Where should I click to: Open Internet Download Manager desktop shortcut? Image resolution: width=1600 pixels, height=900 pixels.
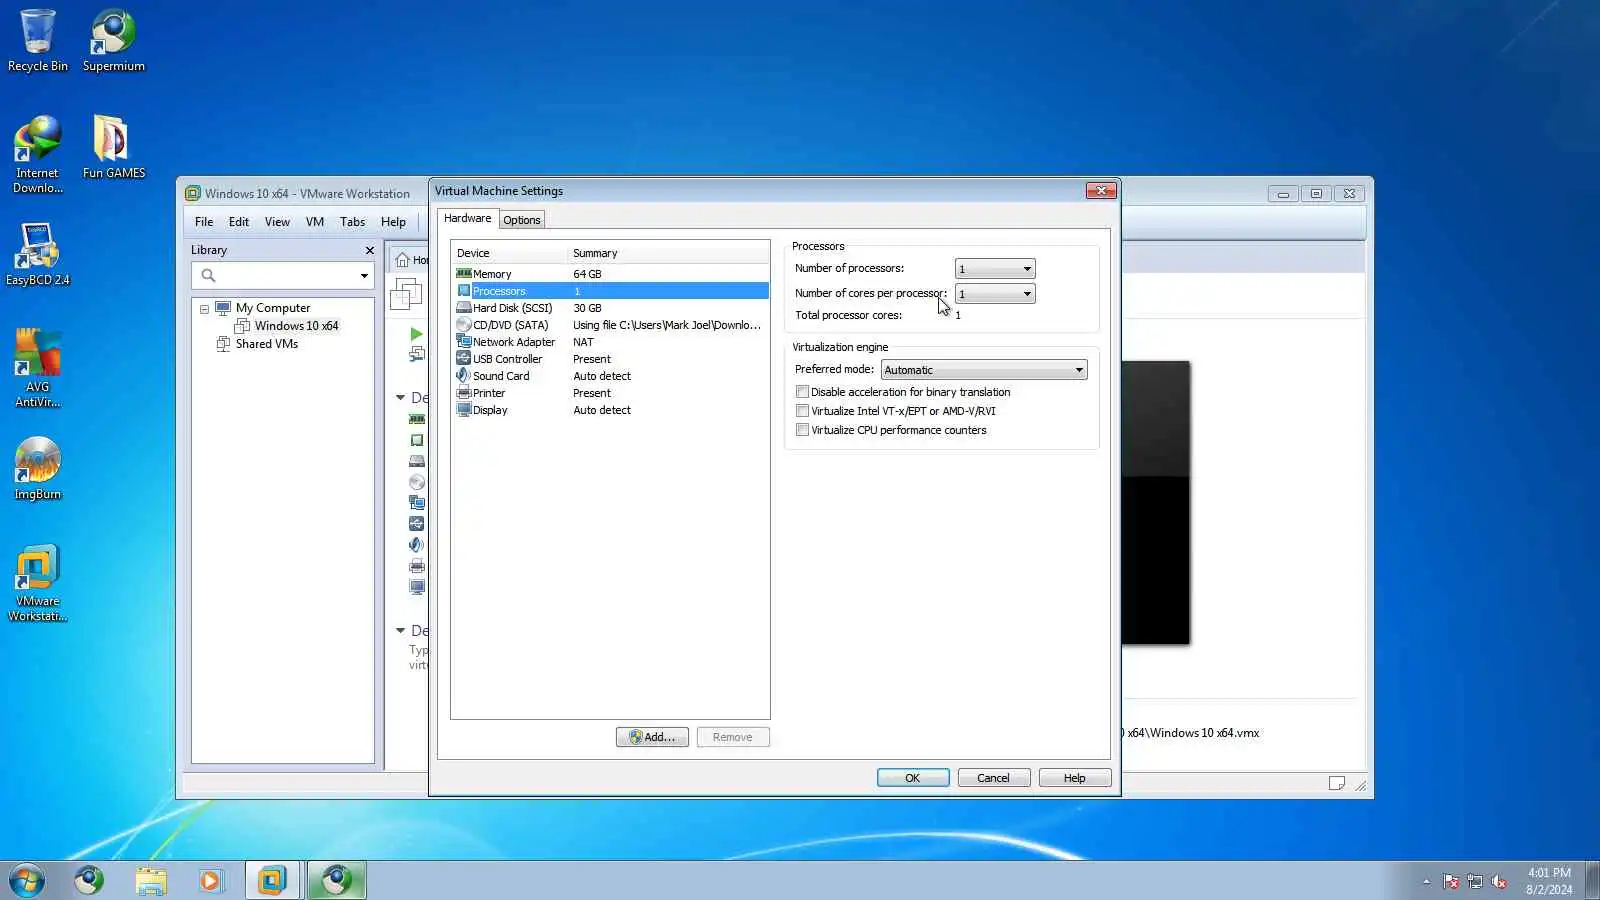pyautogui.click(x=38, y=155)
